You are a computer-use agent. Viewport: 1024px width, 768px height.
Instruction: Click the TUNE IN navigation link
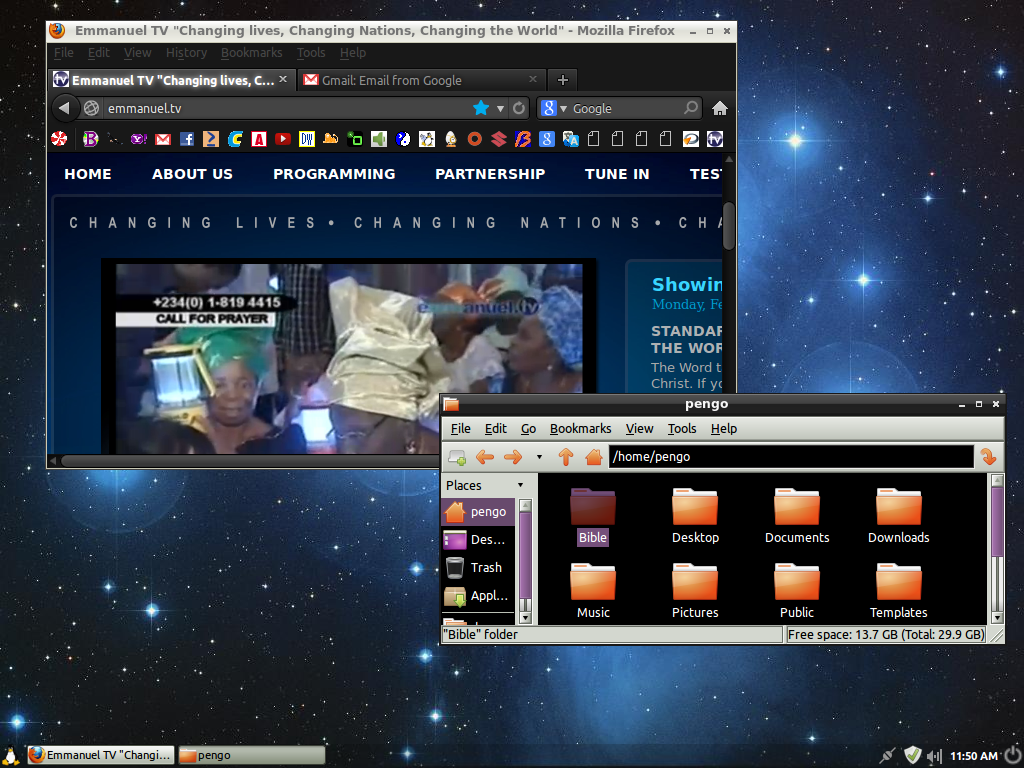pyautogui.click(x=617, y=174)
